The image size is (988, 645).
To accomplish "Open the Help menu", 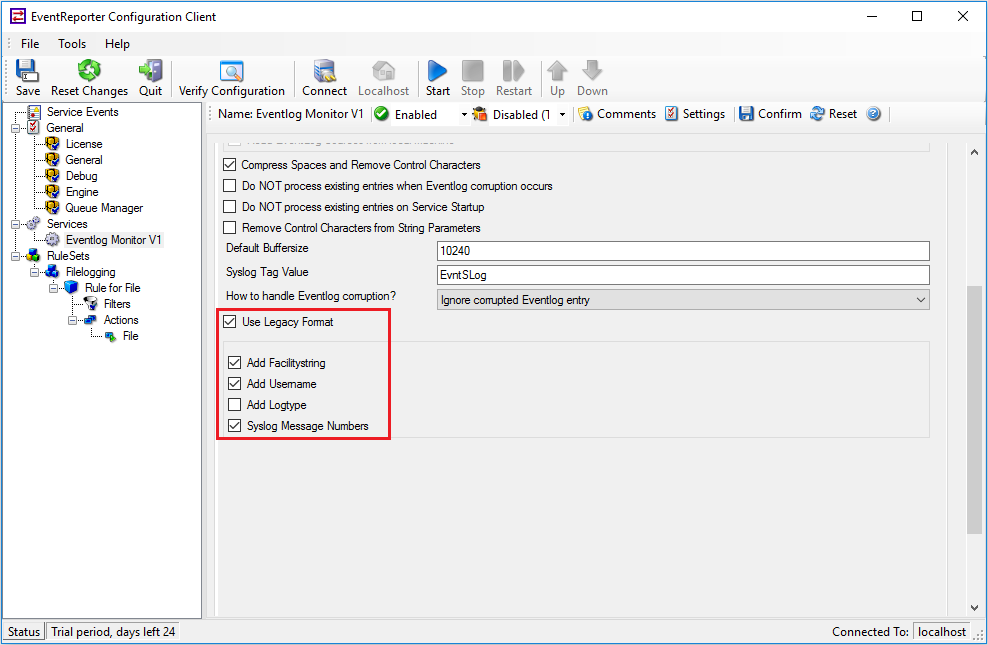I will click(117, 43).
